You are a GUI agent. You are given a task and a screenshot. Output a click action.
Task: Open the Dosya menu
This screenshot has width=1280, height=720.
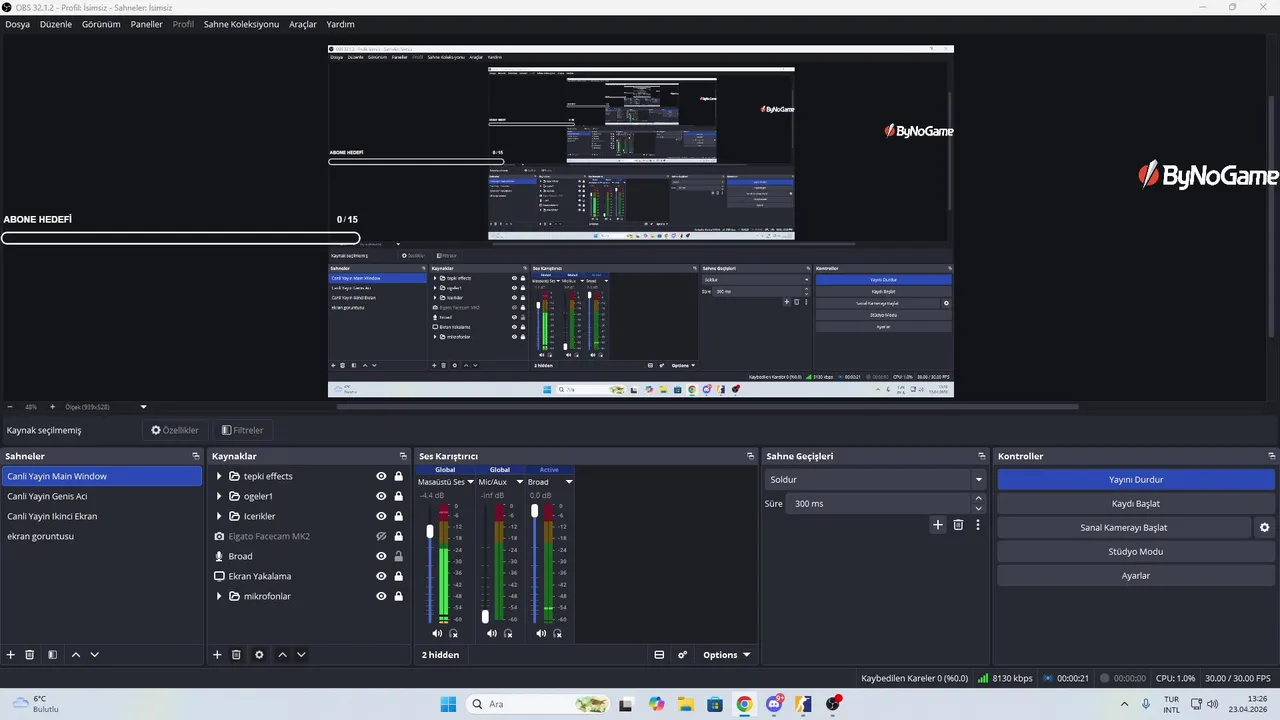(x=17, y=24)
